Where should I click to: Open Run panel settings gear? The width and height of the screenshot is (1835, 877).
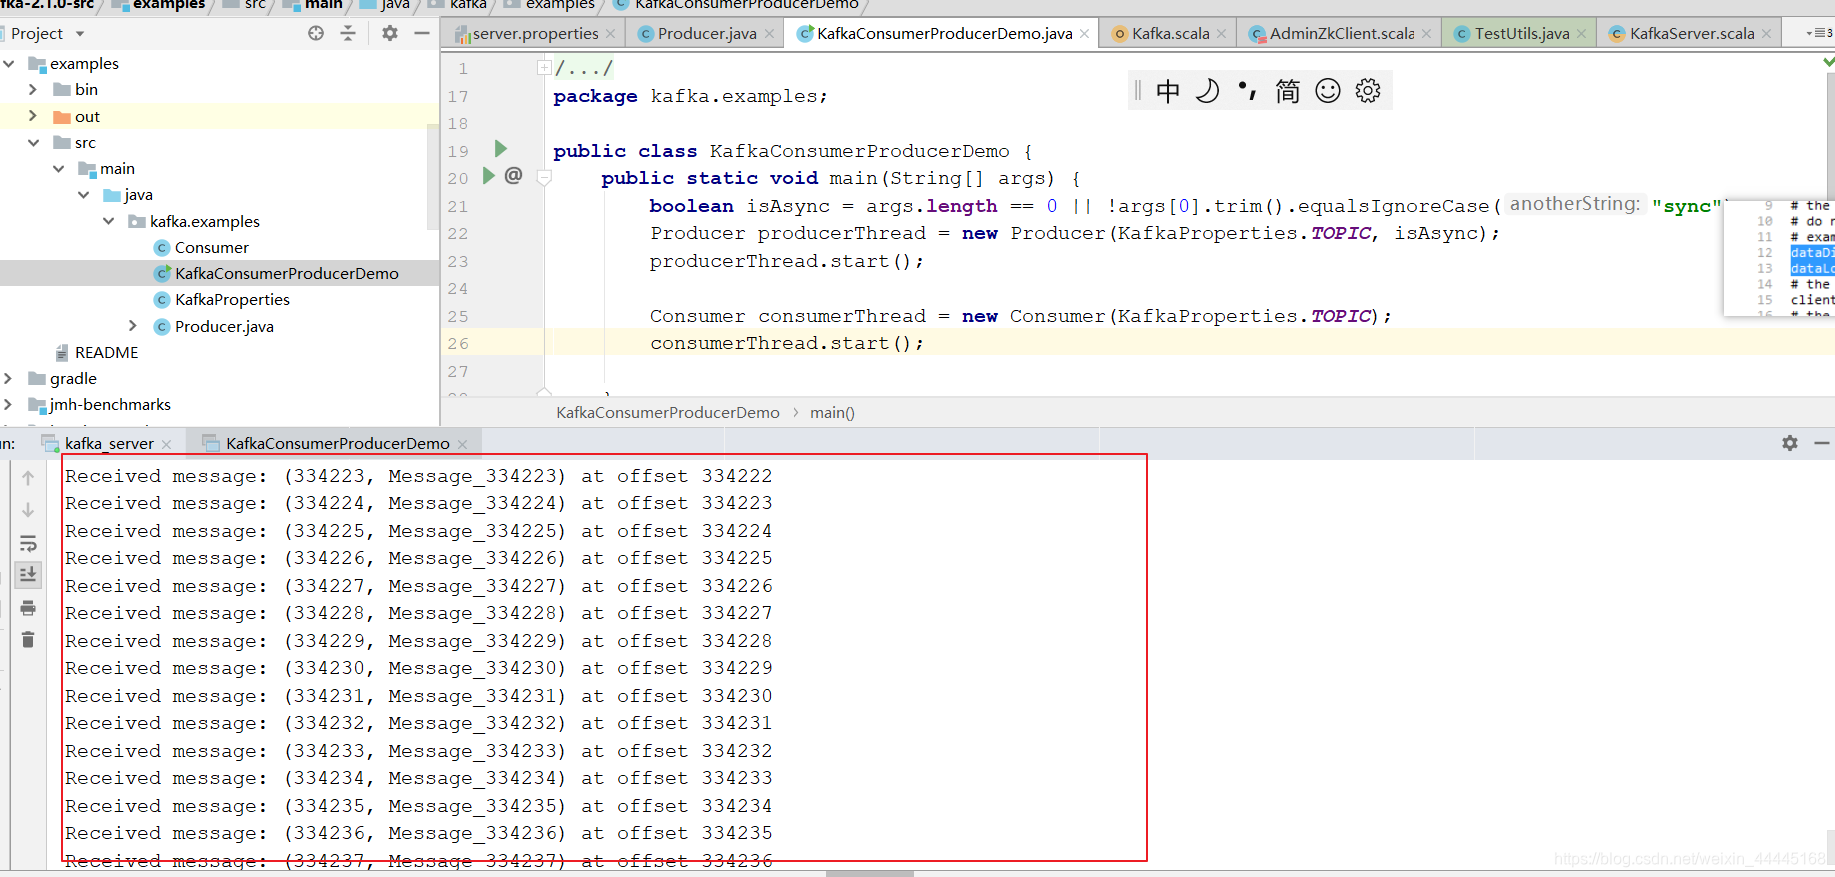(1790, 443)
